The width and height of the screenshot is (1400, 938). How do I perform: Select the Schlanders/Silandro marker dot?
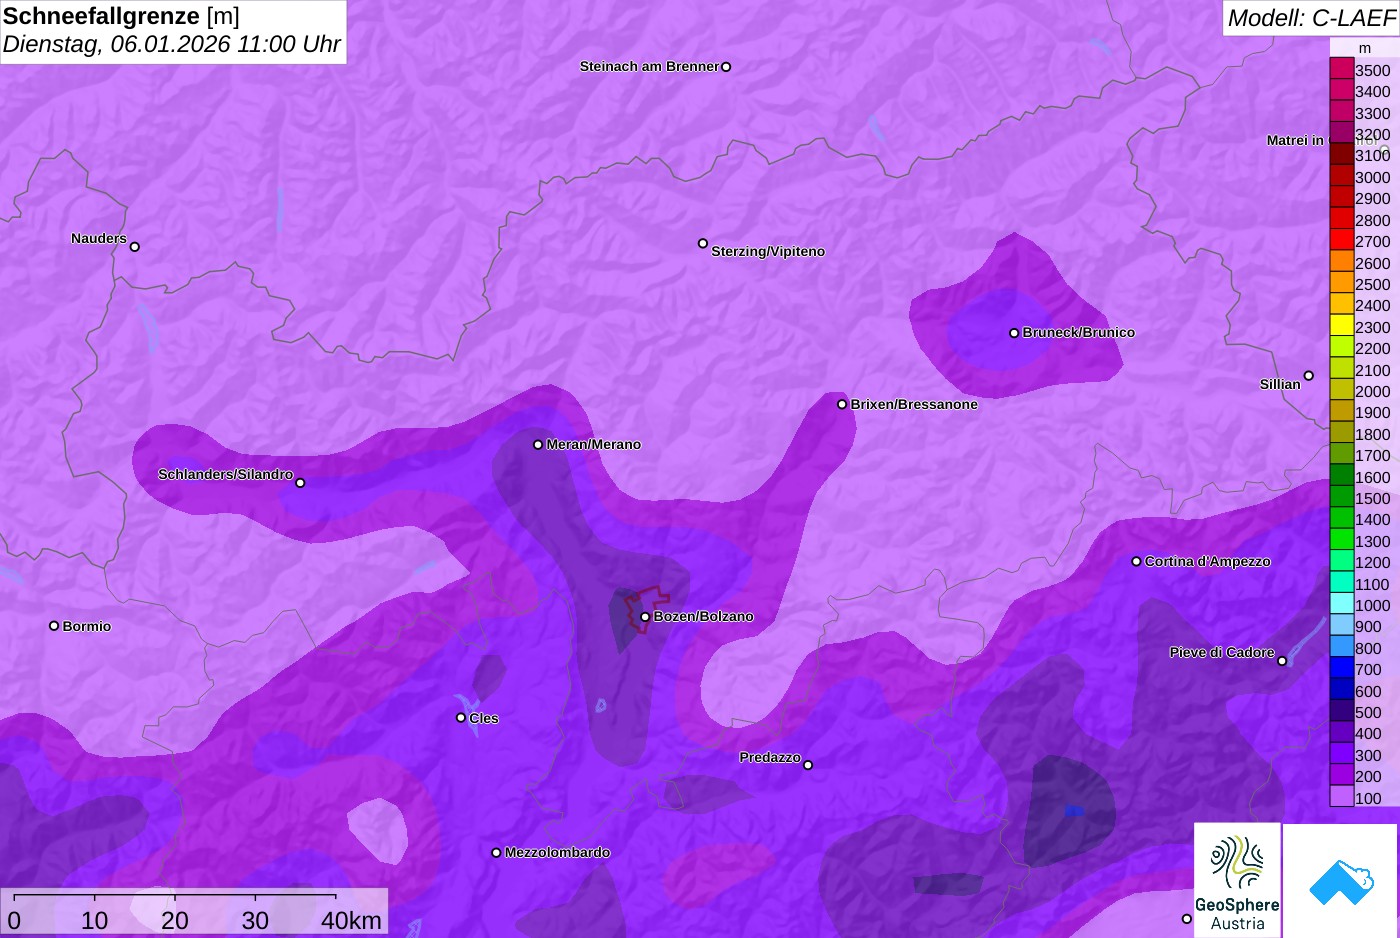(x=300, y=483)
